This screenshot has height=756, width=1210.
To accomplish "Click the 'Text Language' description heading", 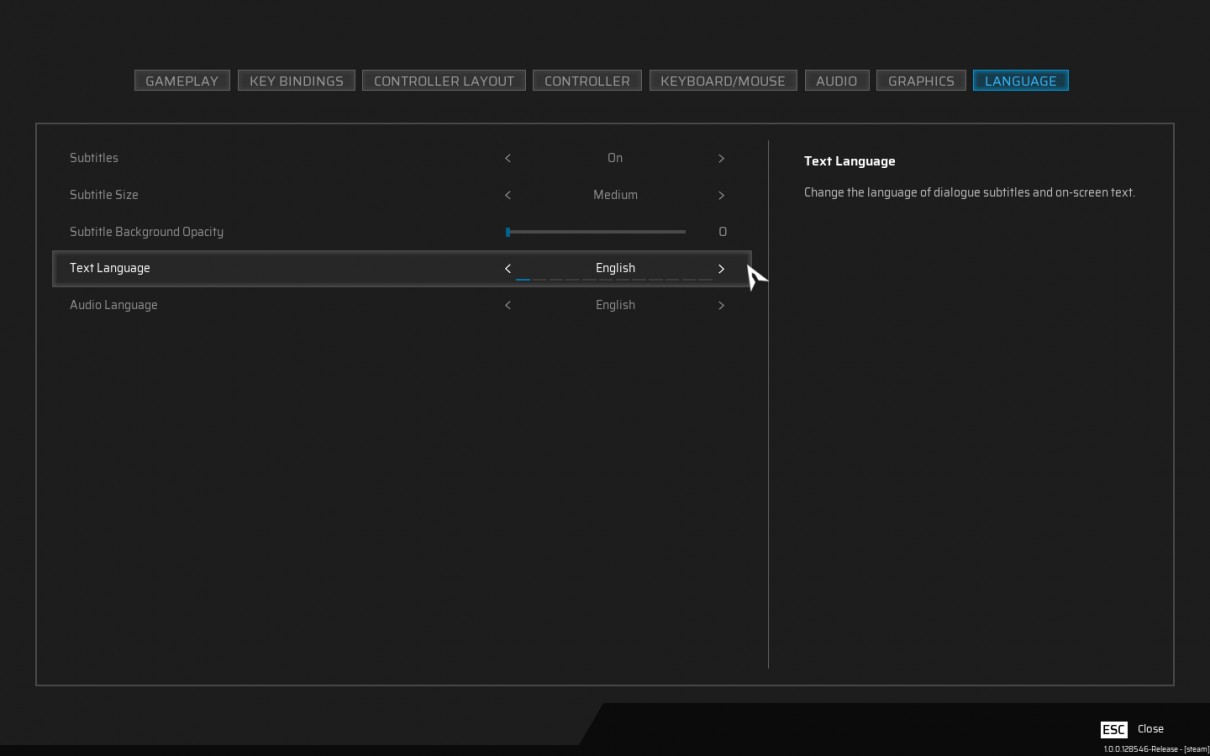I will coord(850,161).
